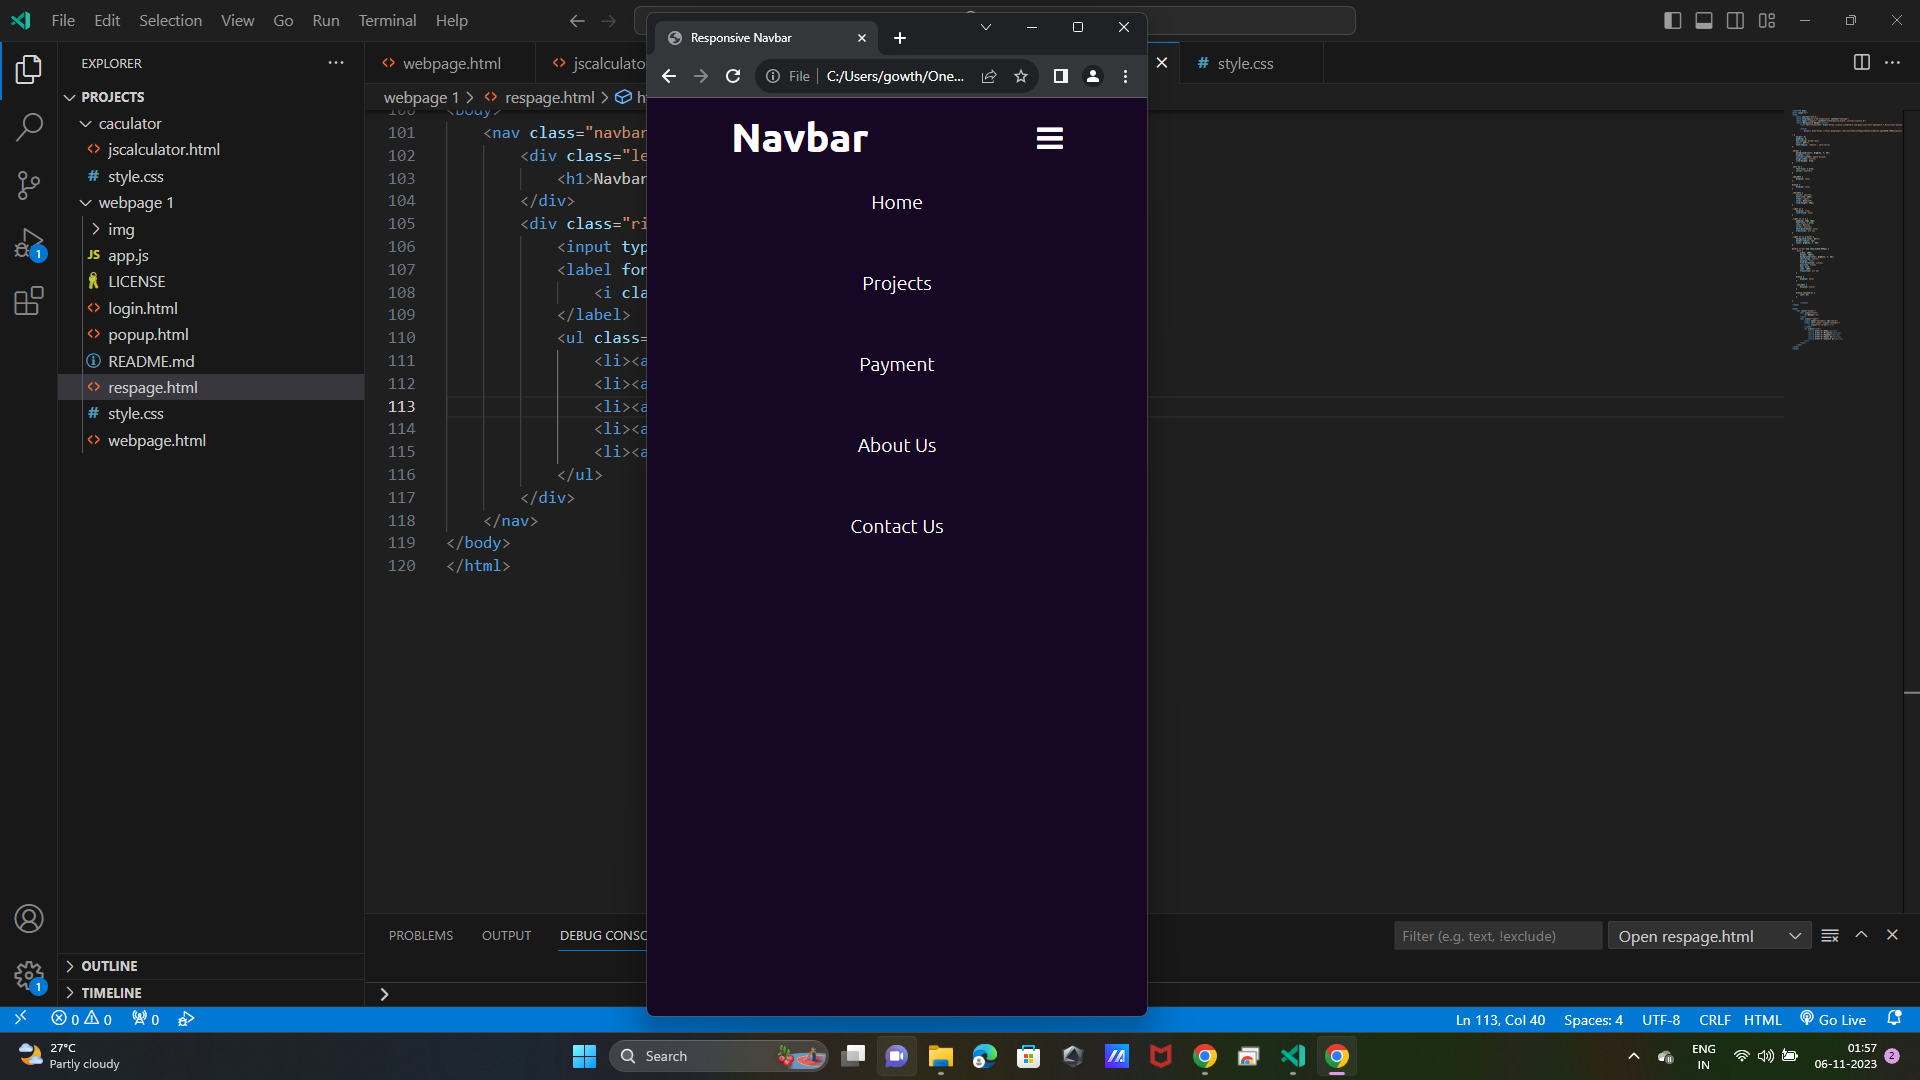Toggle primary side bar visibility
This screenshot has width=1920, height=1080.
click(1672, 21)
